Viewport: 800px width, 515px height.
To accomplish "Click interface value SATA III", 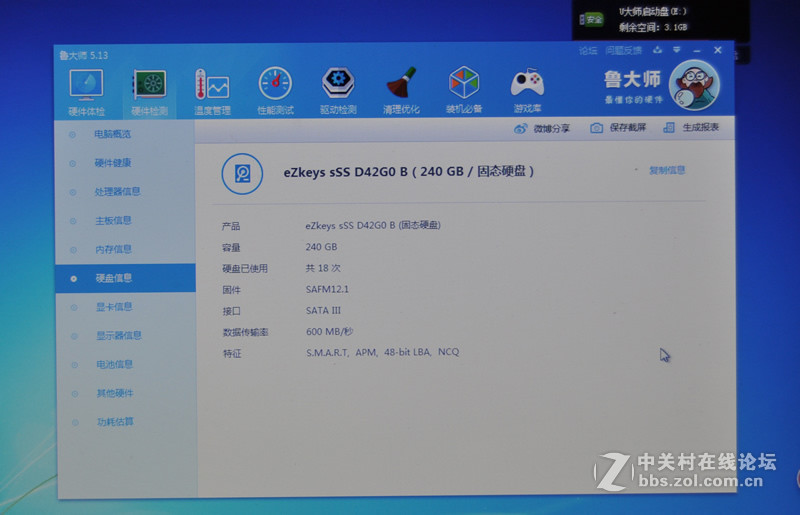I will click(x=323, y=310).
